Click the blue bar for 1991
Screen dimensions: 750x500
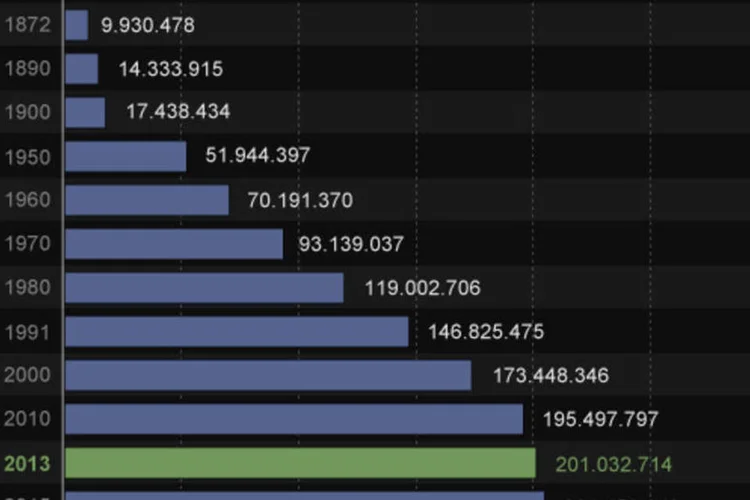tap(237, 332)
